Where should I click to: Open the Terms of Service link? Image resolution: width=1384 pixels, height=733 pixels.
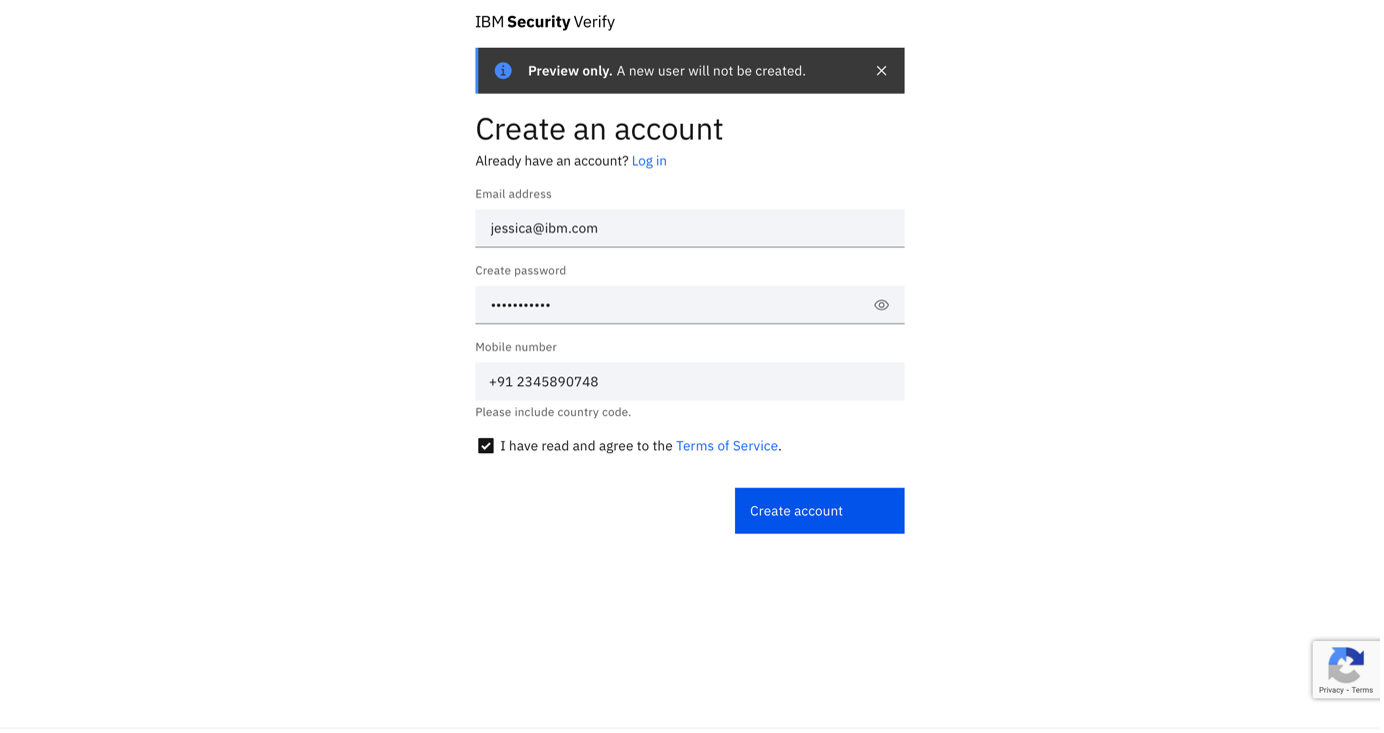coord(727,446)
